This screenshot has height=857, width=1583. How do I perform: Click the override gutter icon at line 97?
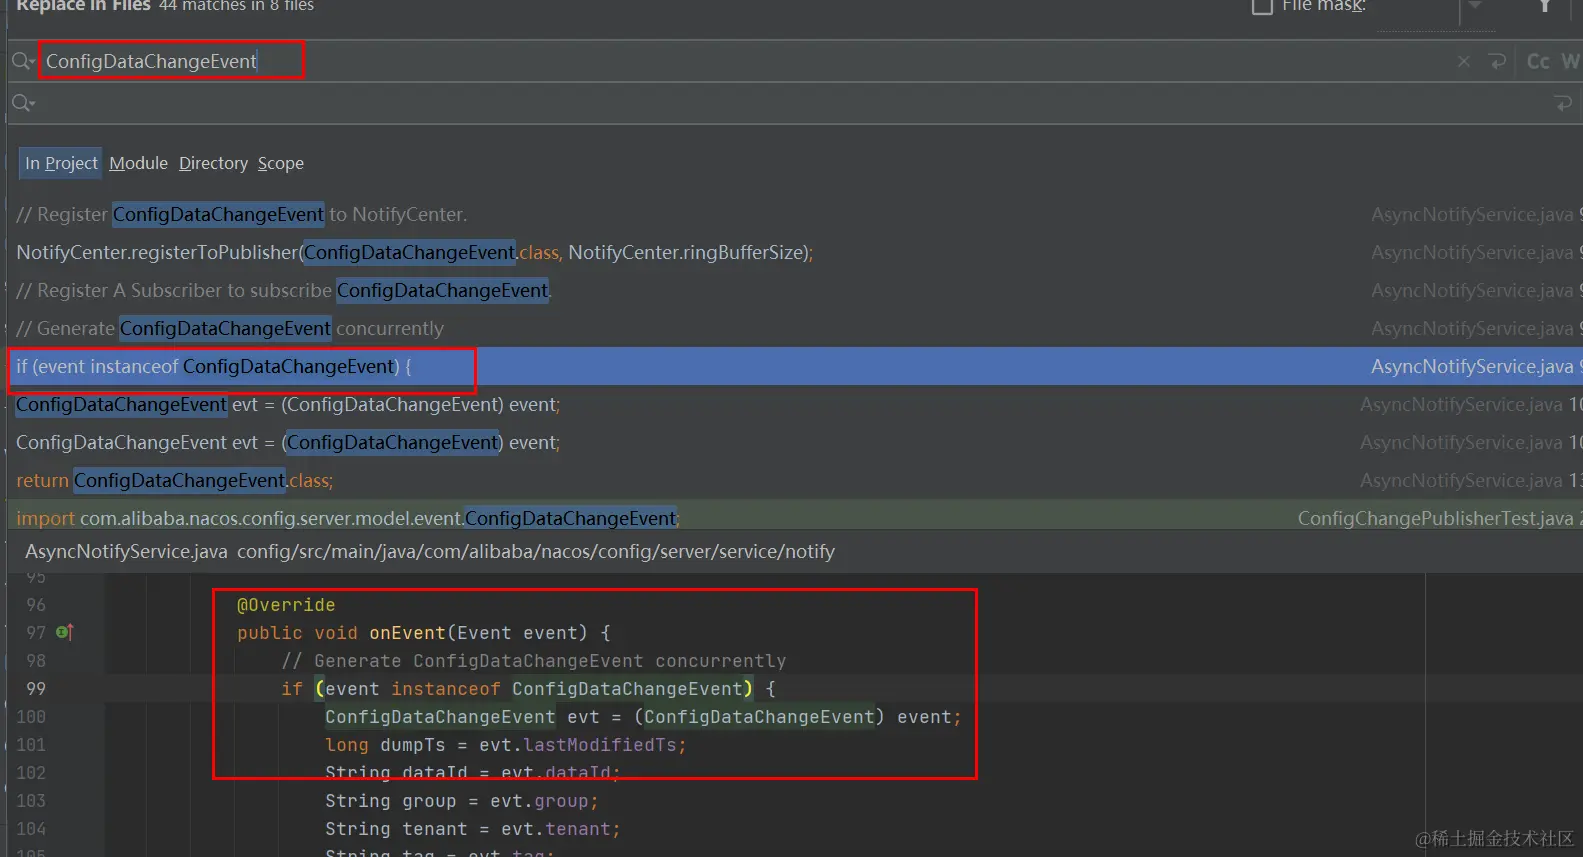[65, 632]
